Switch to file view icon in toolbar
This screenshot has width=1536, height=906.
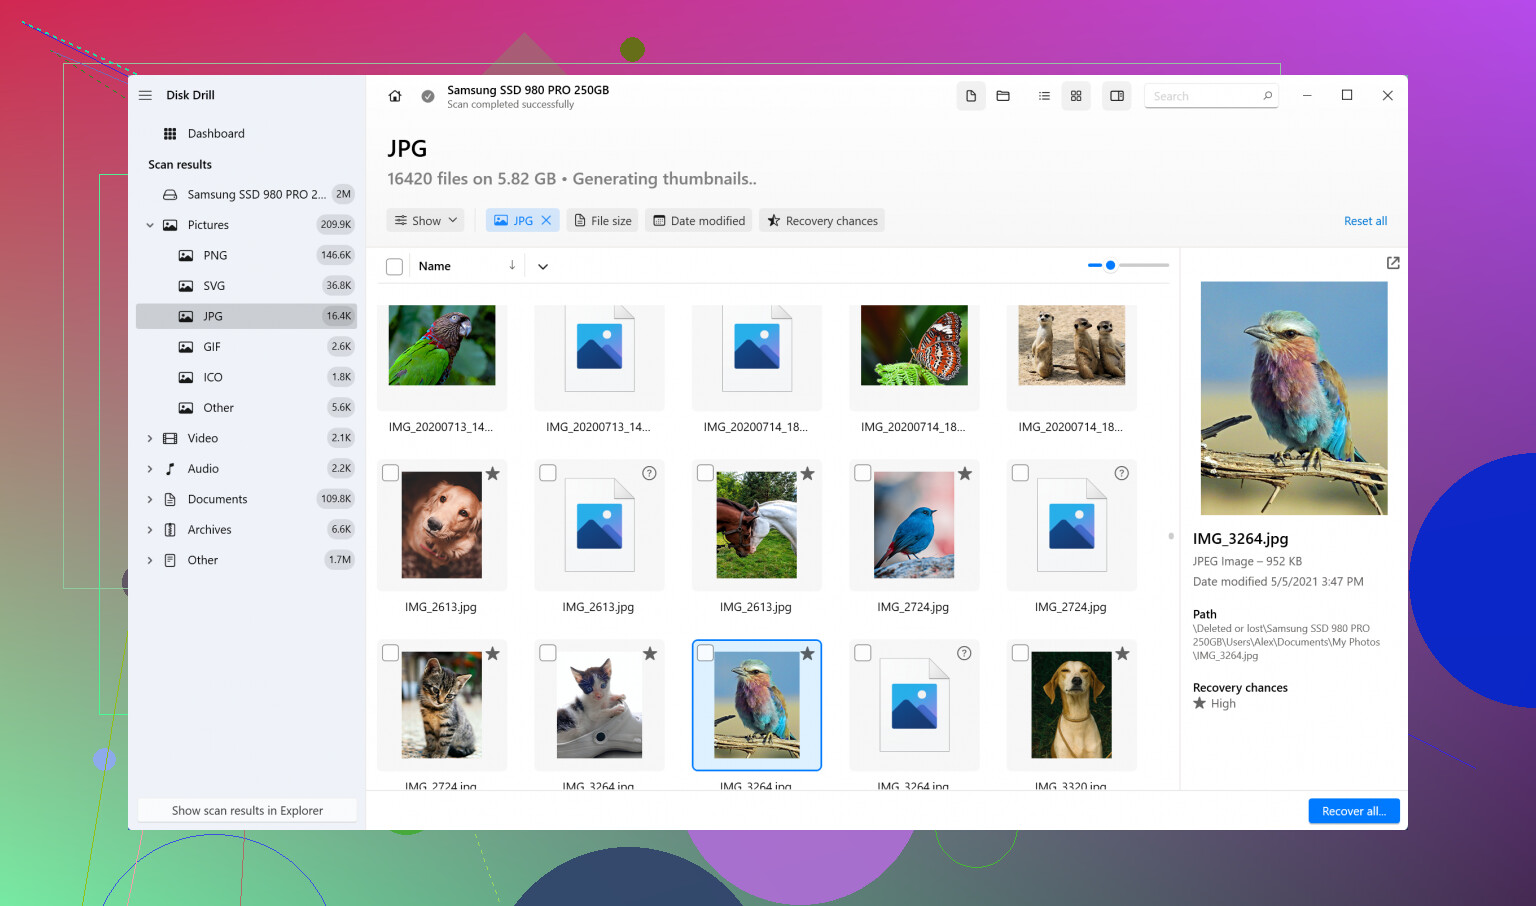coord(970,96)
